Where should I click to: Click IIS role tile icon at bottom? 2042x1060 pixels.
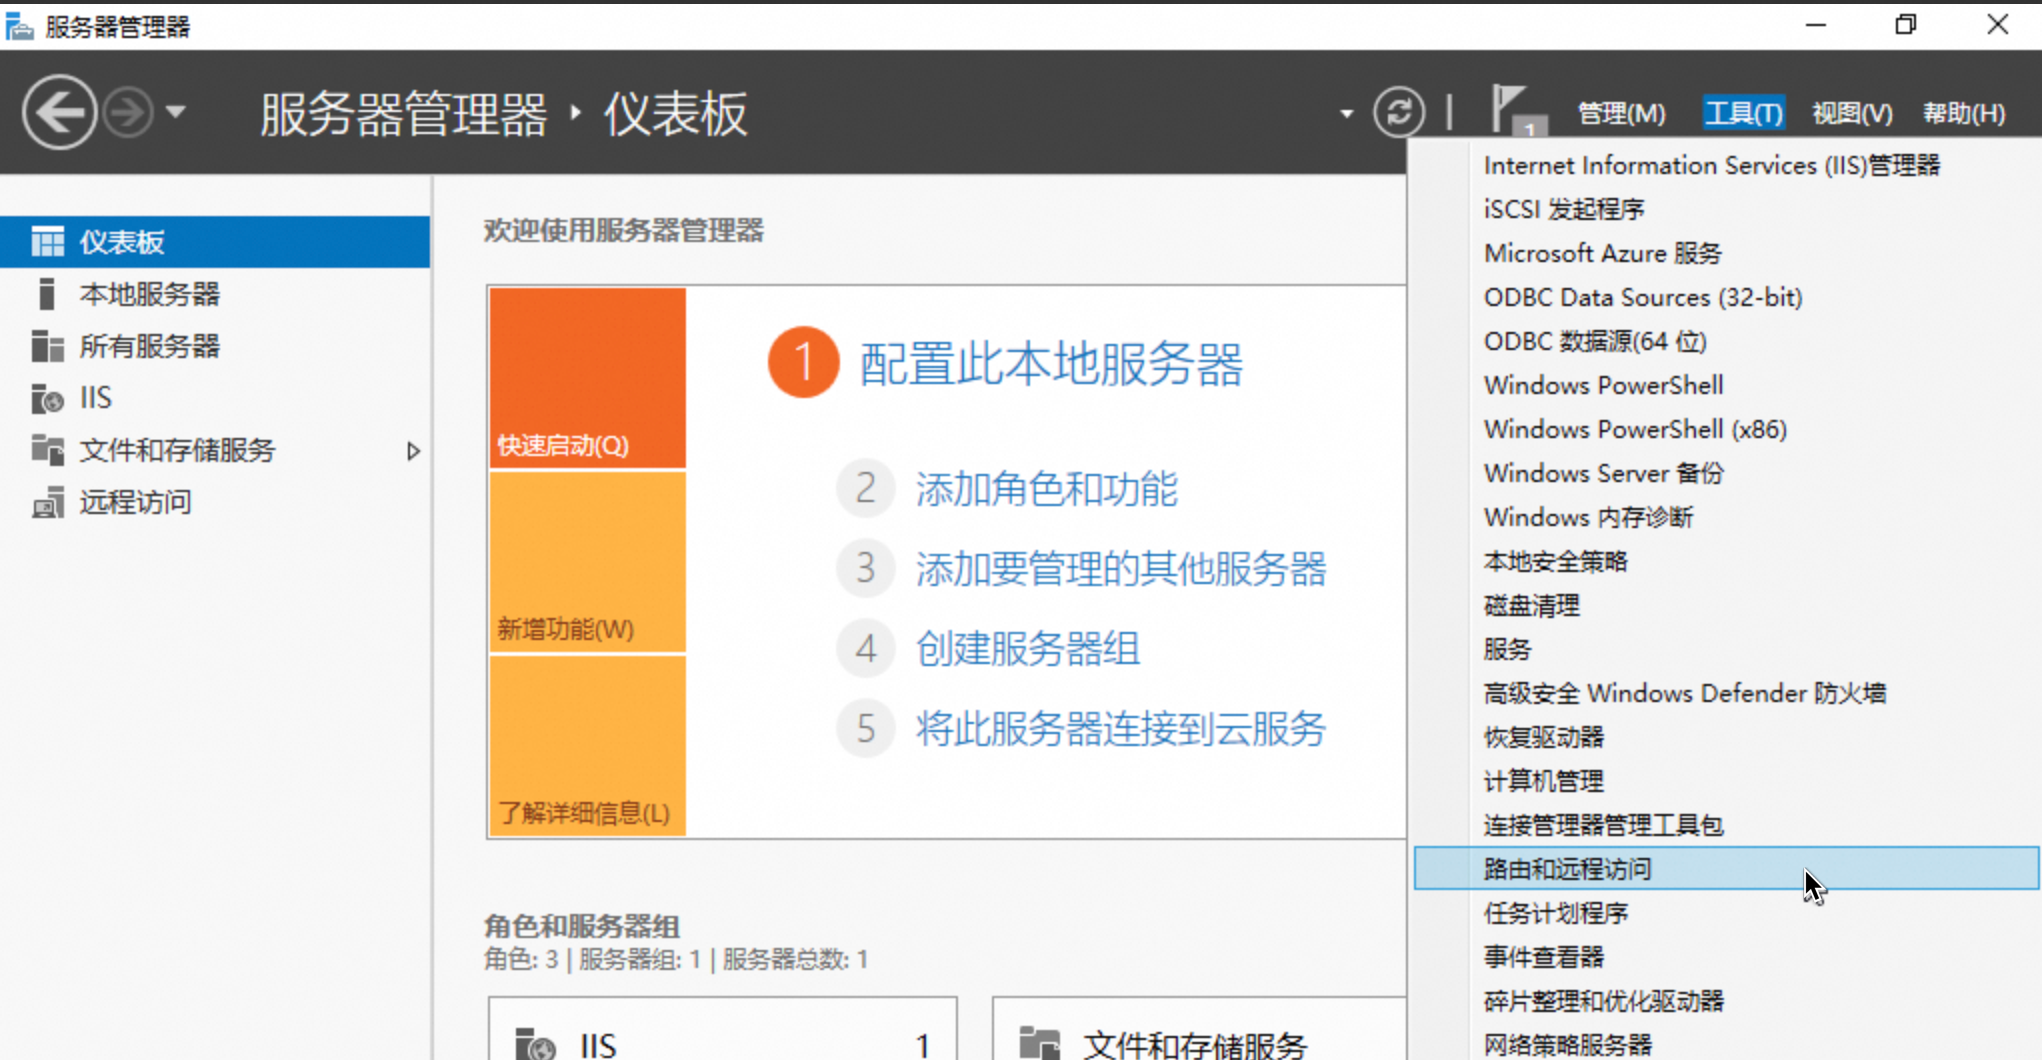pos(536,1044)
